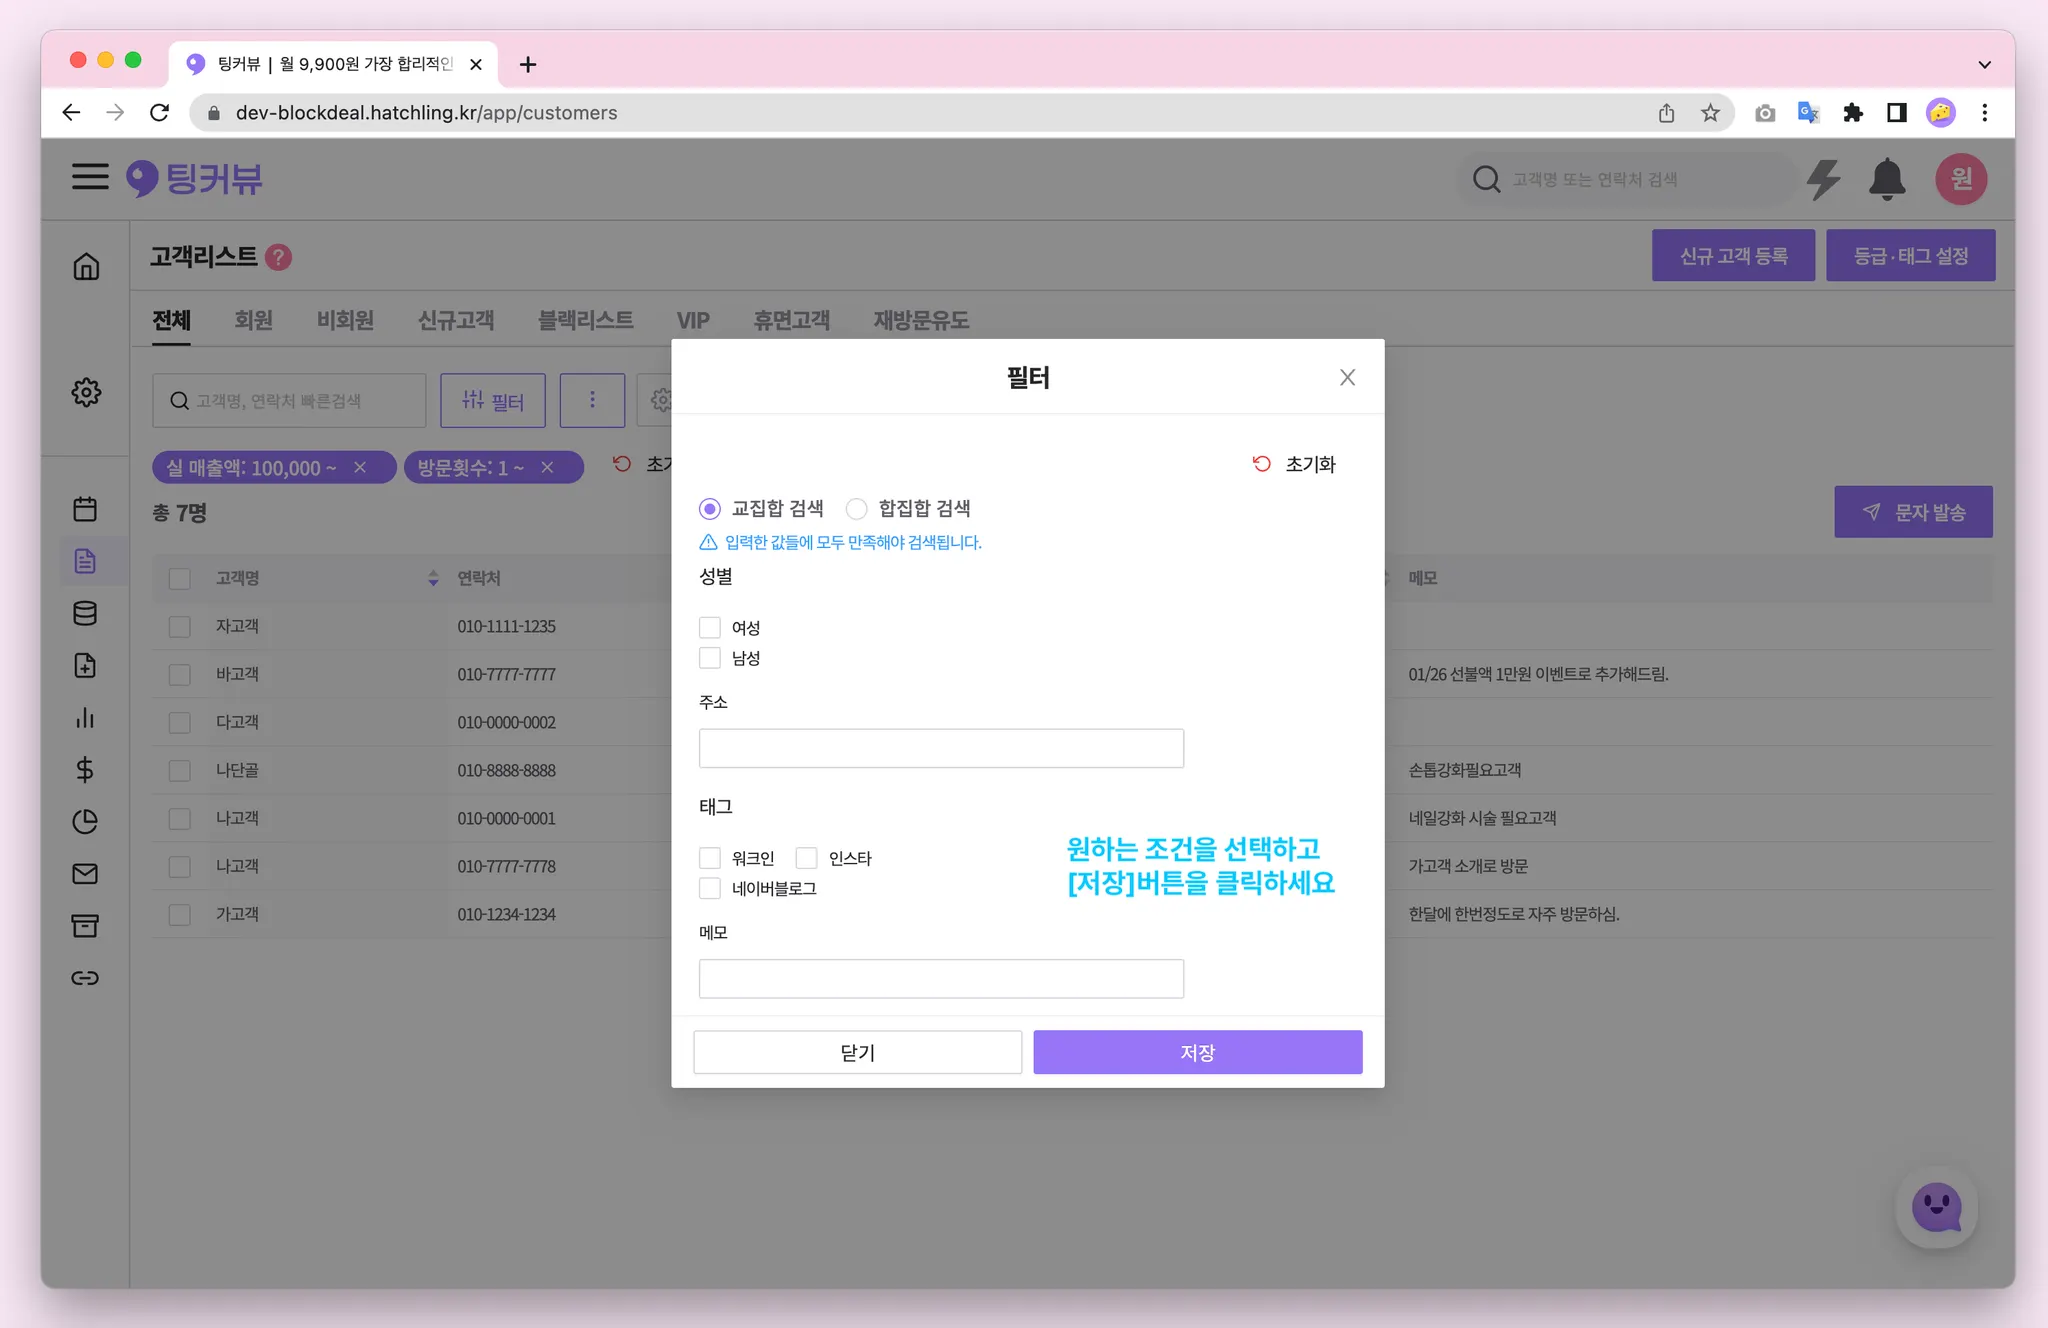Viewport: 2048px width, 1328px height.
Task: Open the mail envelope sidebar icon
Action: pyautogui.click(x=85, y=874)
